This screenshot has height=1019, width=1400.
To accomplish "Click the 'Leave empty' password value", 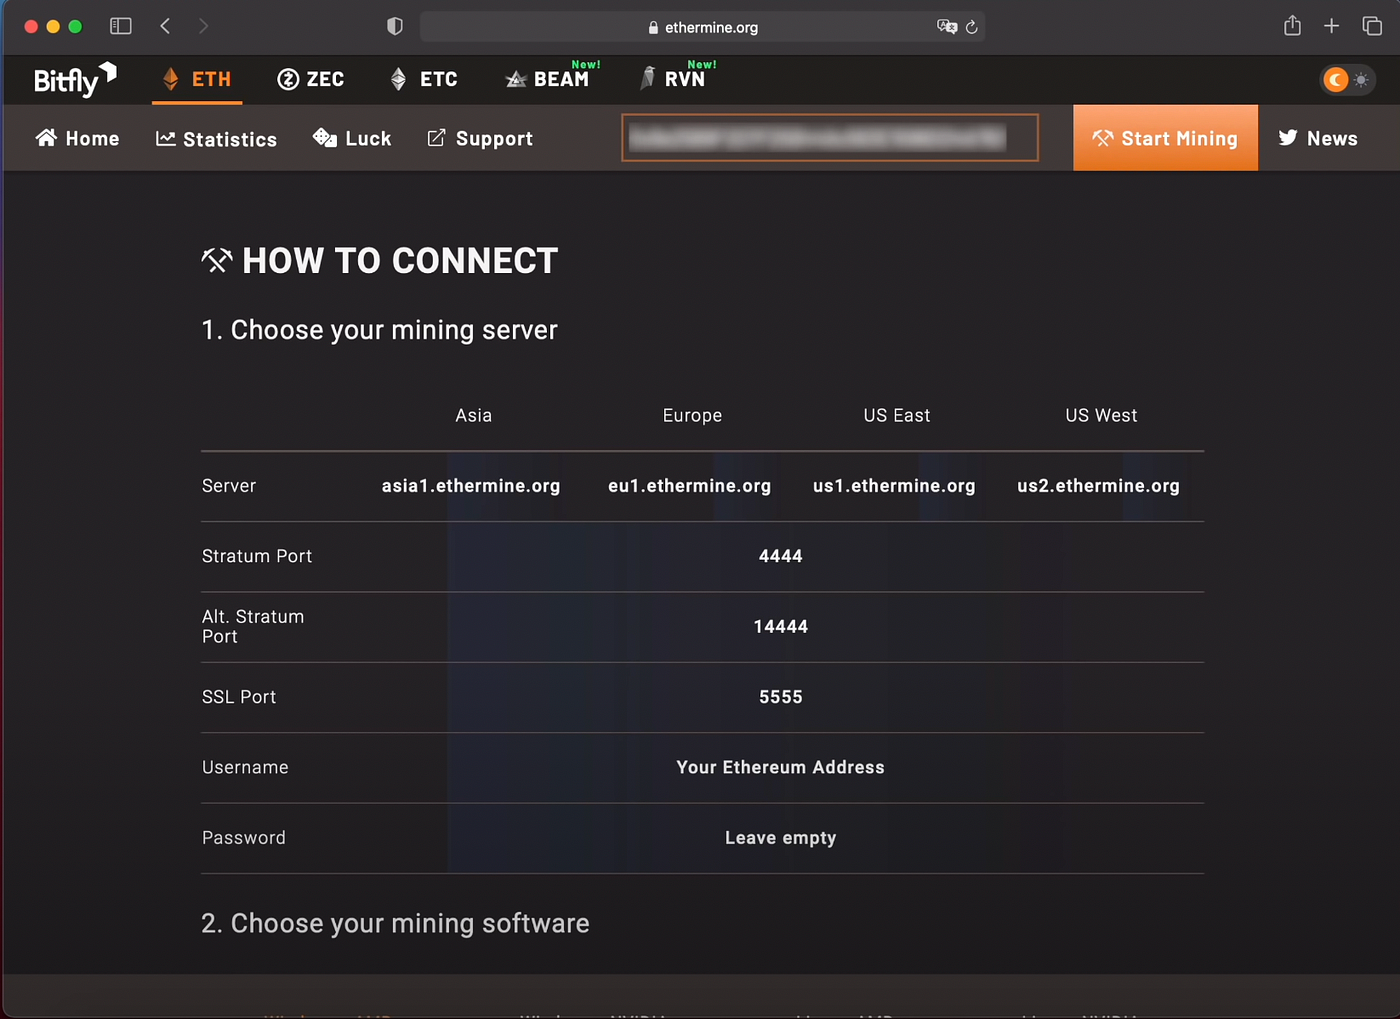I will [781, 838].
